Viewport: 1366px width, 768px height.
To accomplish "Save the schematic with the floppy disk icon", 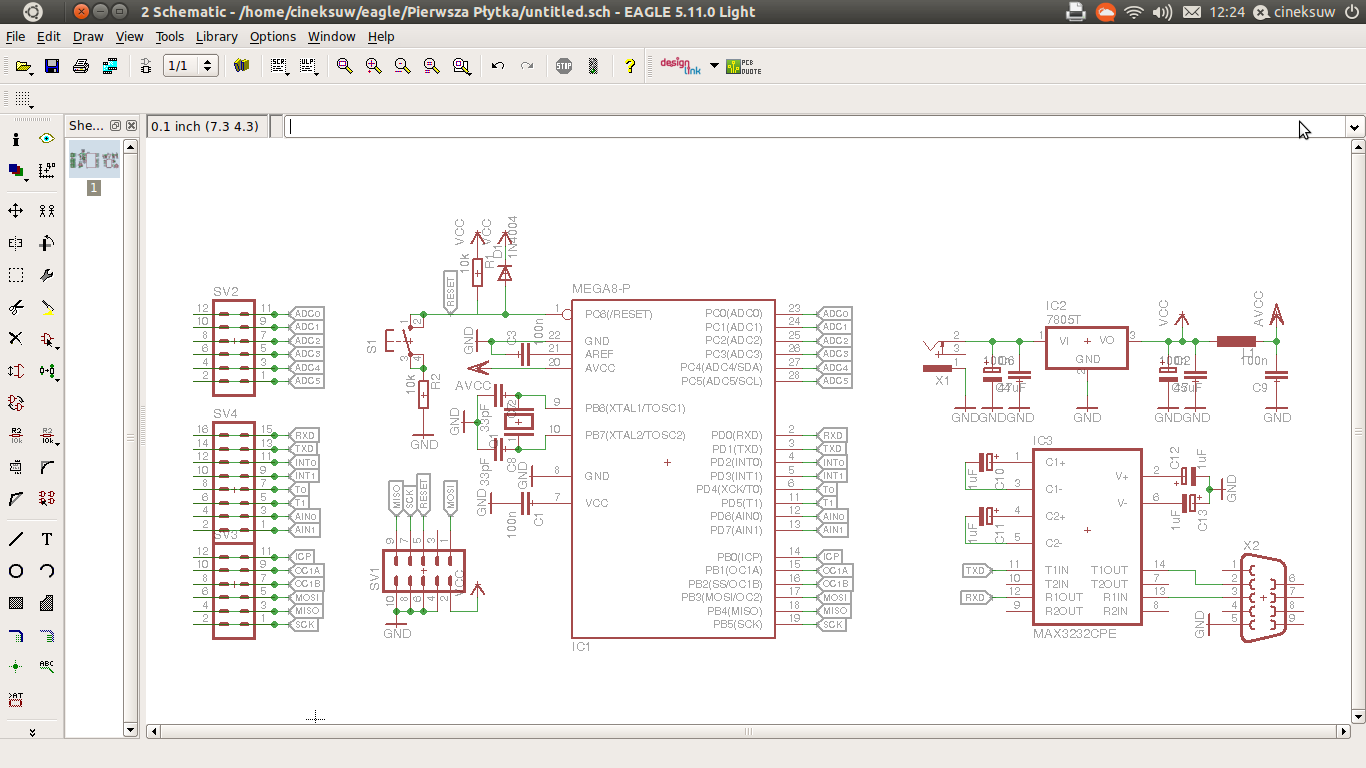I will [x=52, y=66].
